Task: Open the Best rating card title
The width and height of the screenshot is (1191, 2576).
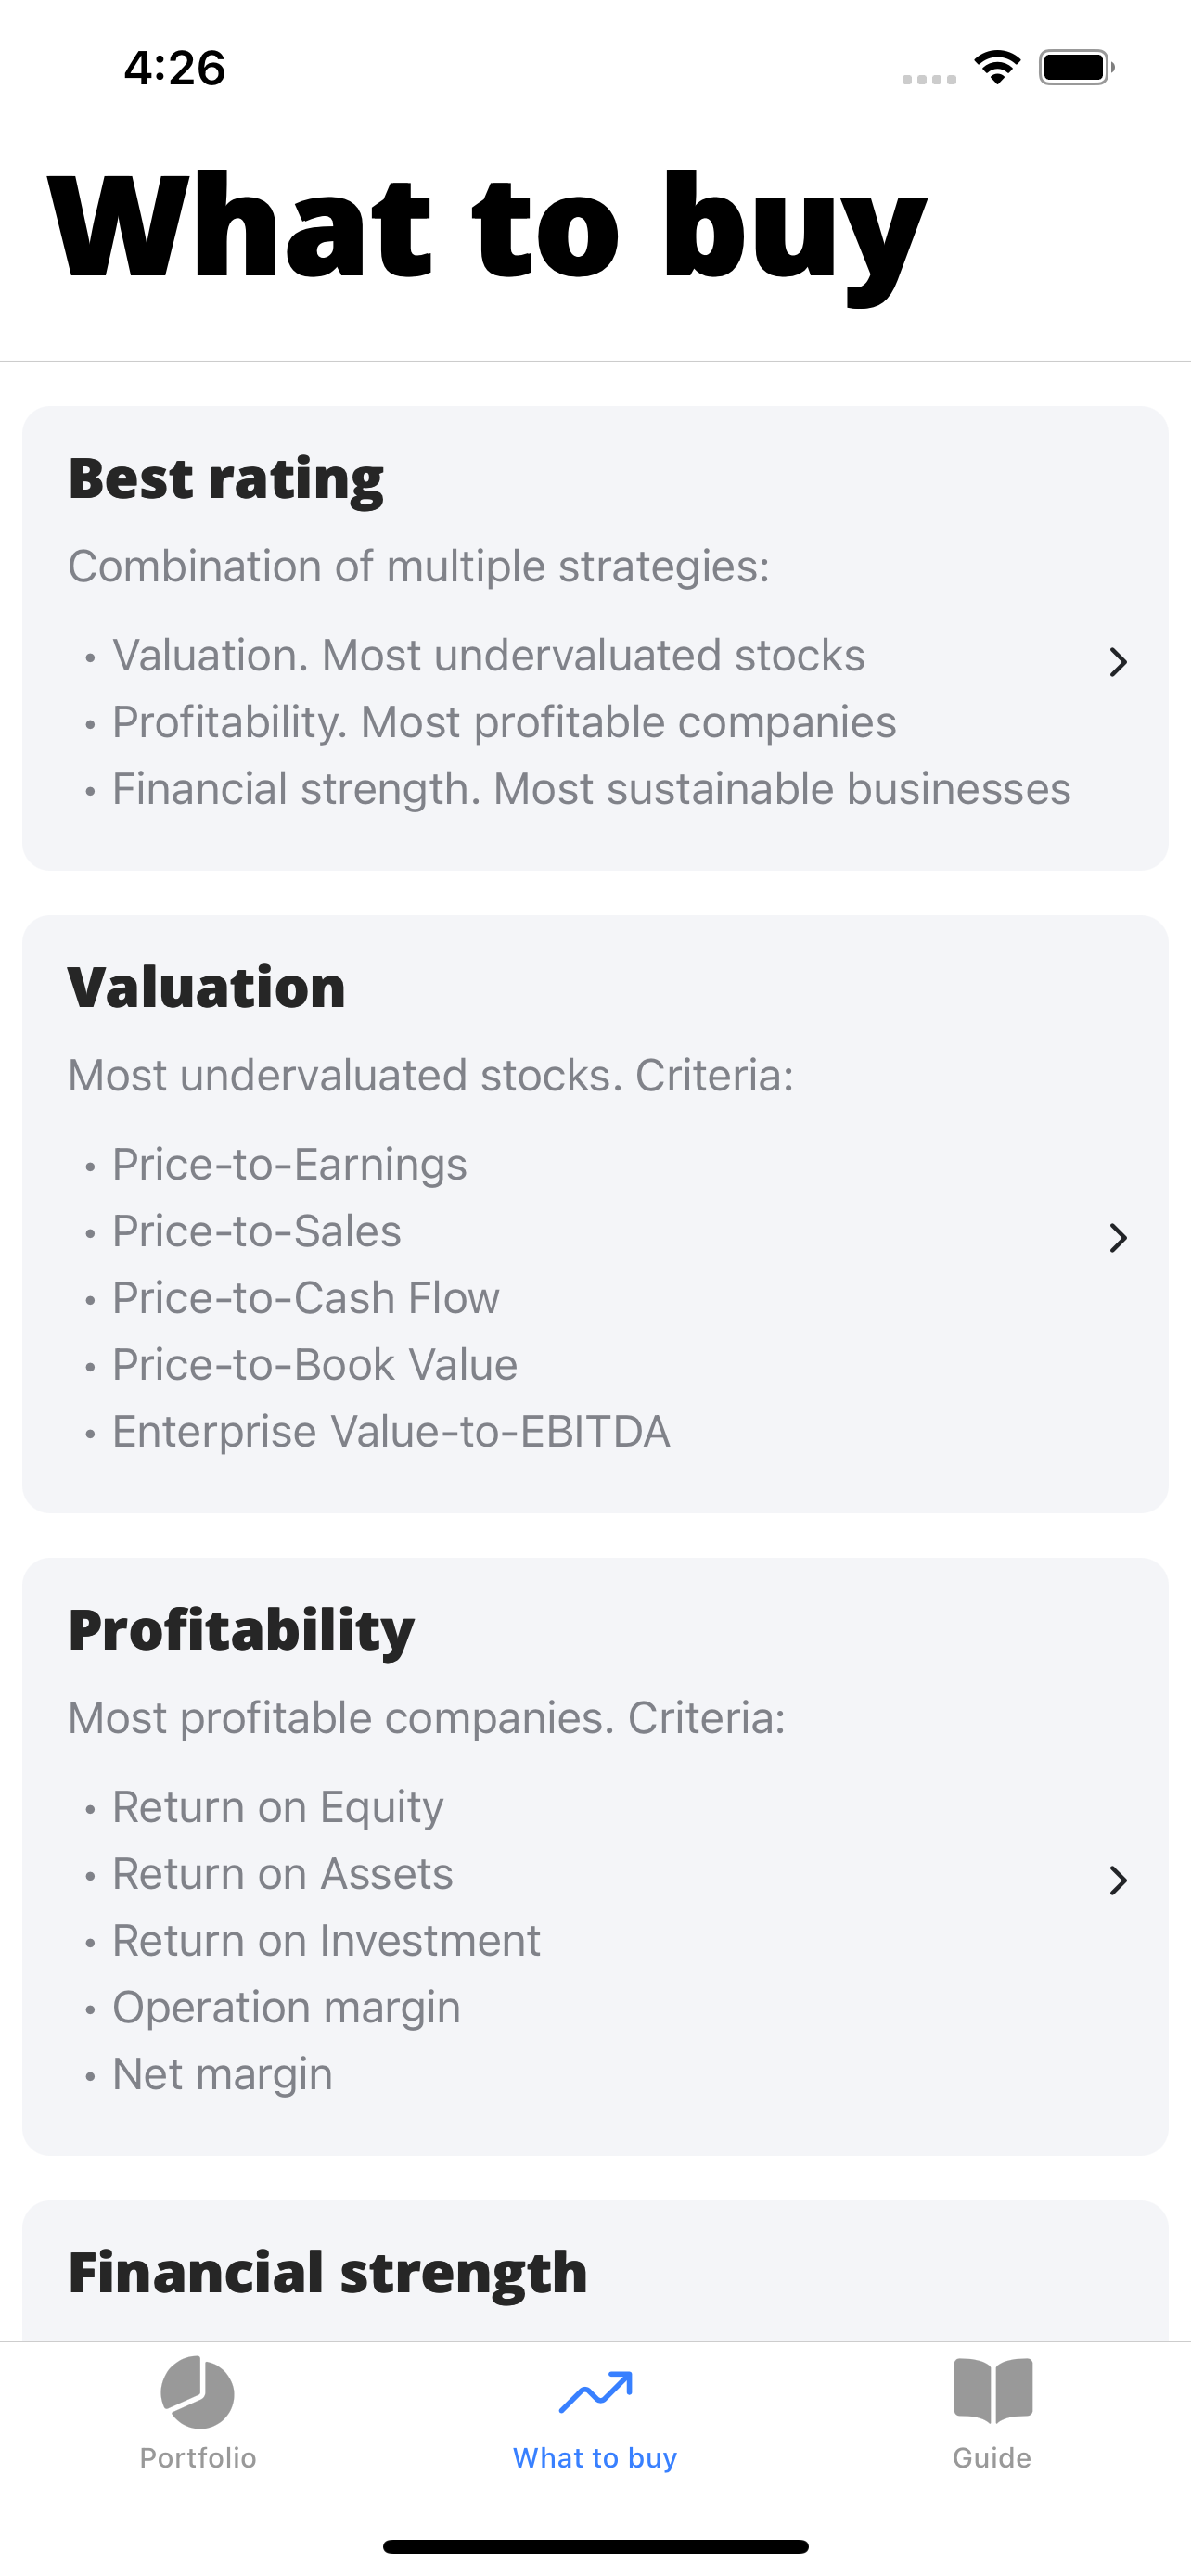Action: [x=226, y=479]
